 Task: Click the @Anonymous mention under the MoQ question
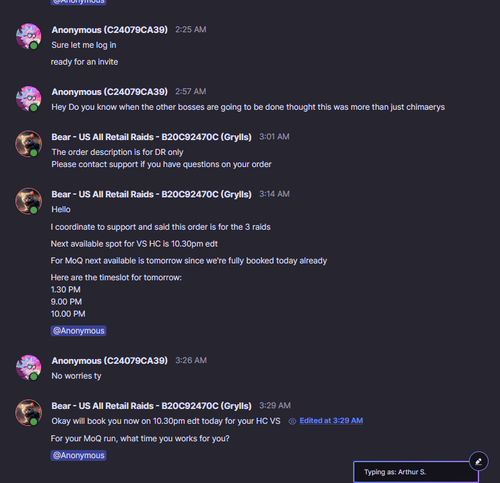click(x=79, y=455)
